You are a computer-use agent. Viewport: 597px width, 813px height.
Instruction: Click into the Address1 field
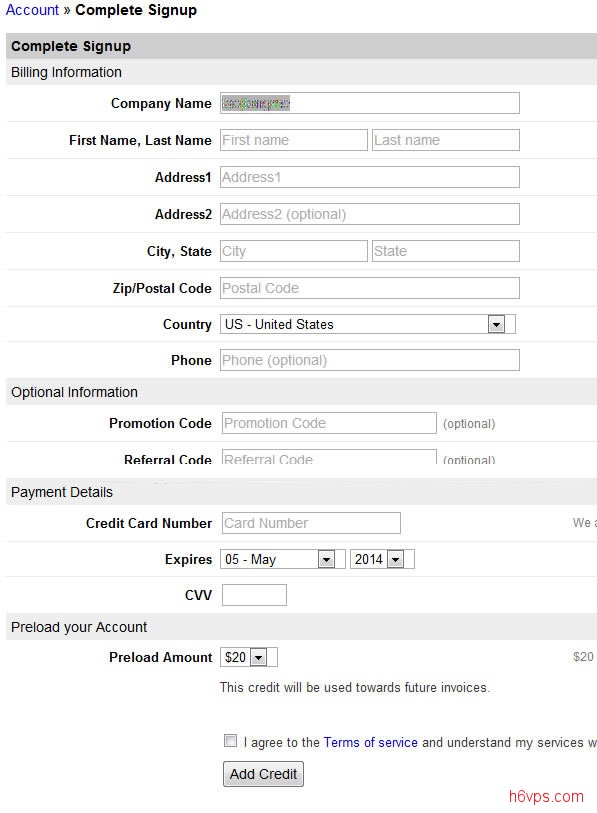tap(370, 177)
